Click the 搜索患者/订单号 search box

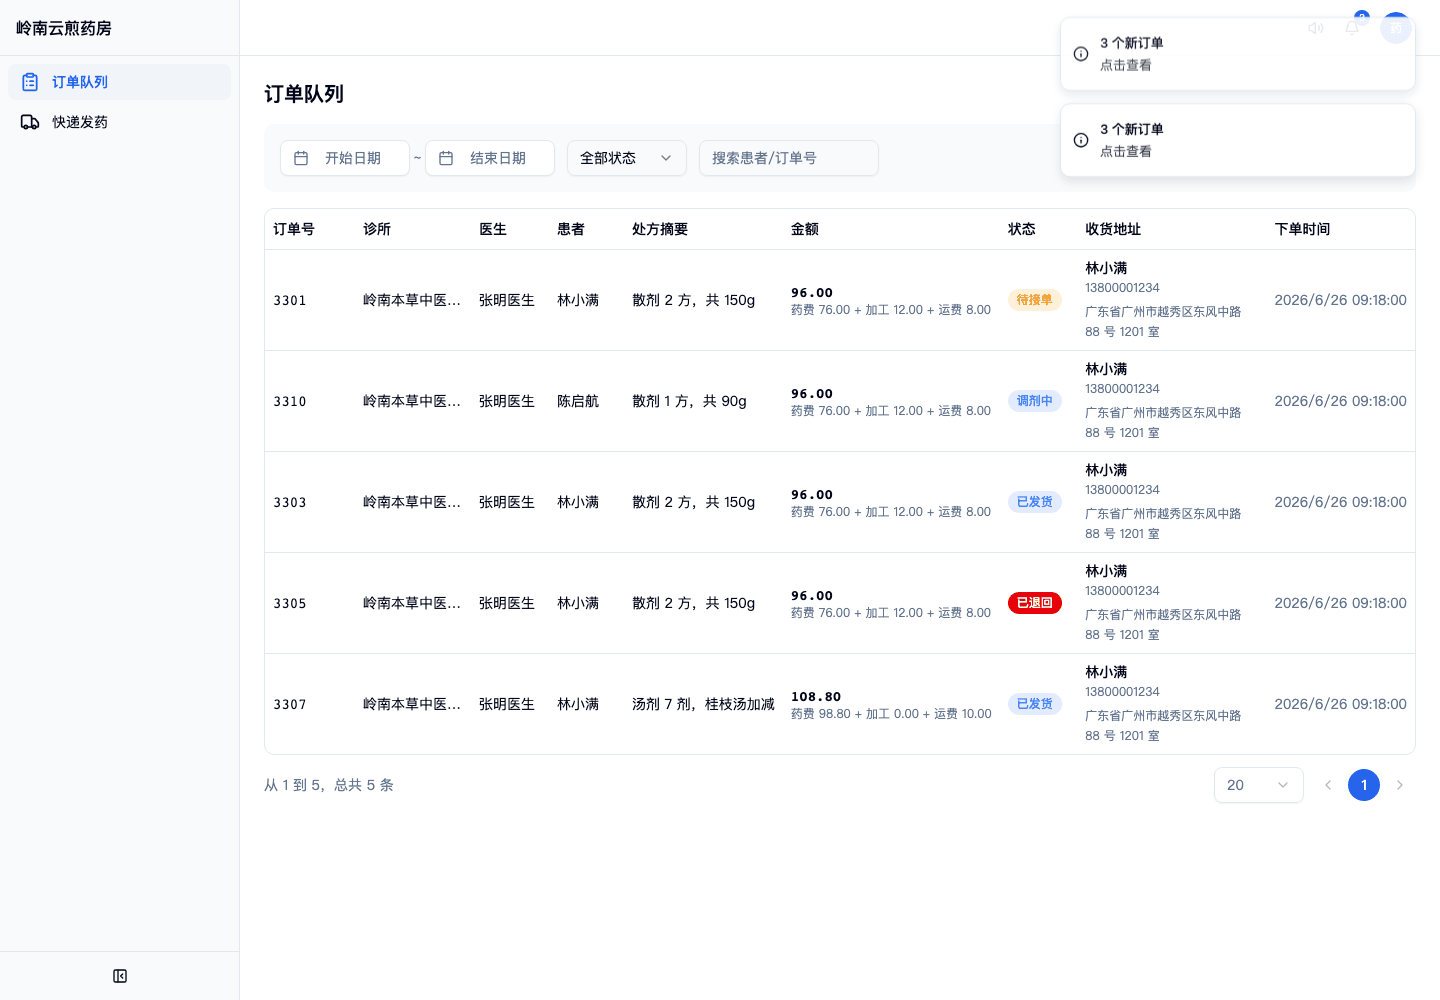[789, 158]
